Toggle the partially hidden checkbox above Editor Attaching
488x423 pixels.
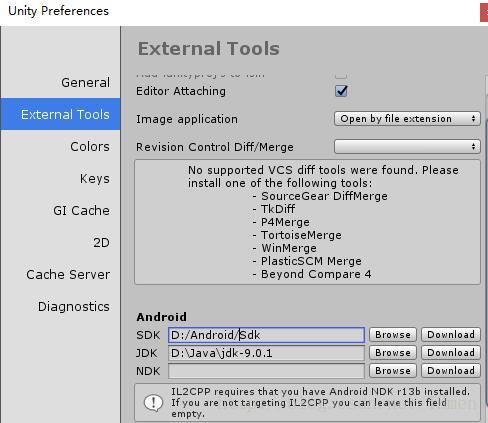tap(341, 76)
